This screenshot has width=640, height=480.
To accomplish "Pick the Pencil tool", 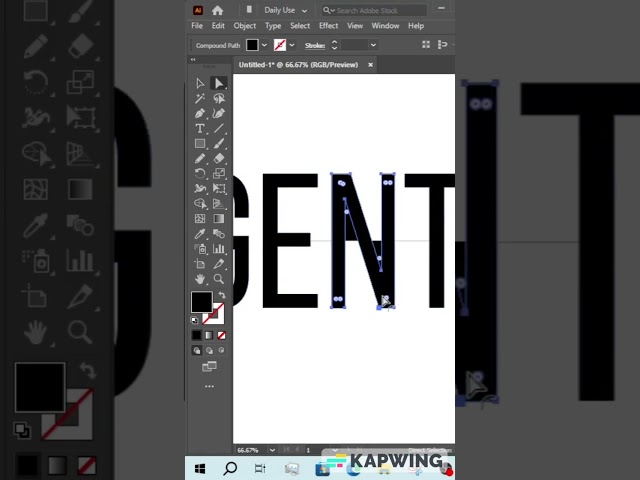I will click(x=200, y=158).
